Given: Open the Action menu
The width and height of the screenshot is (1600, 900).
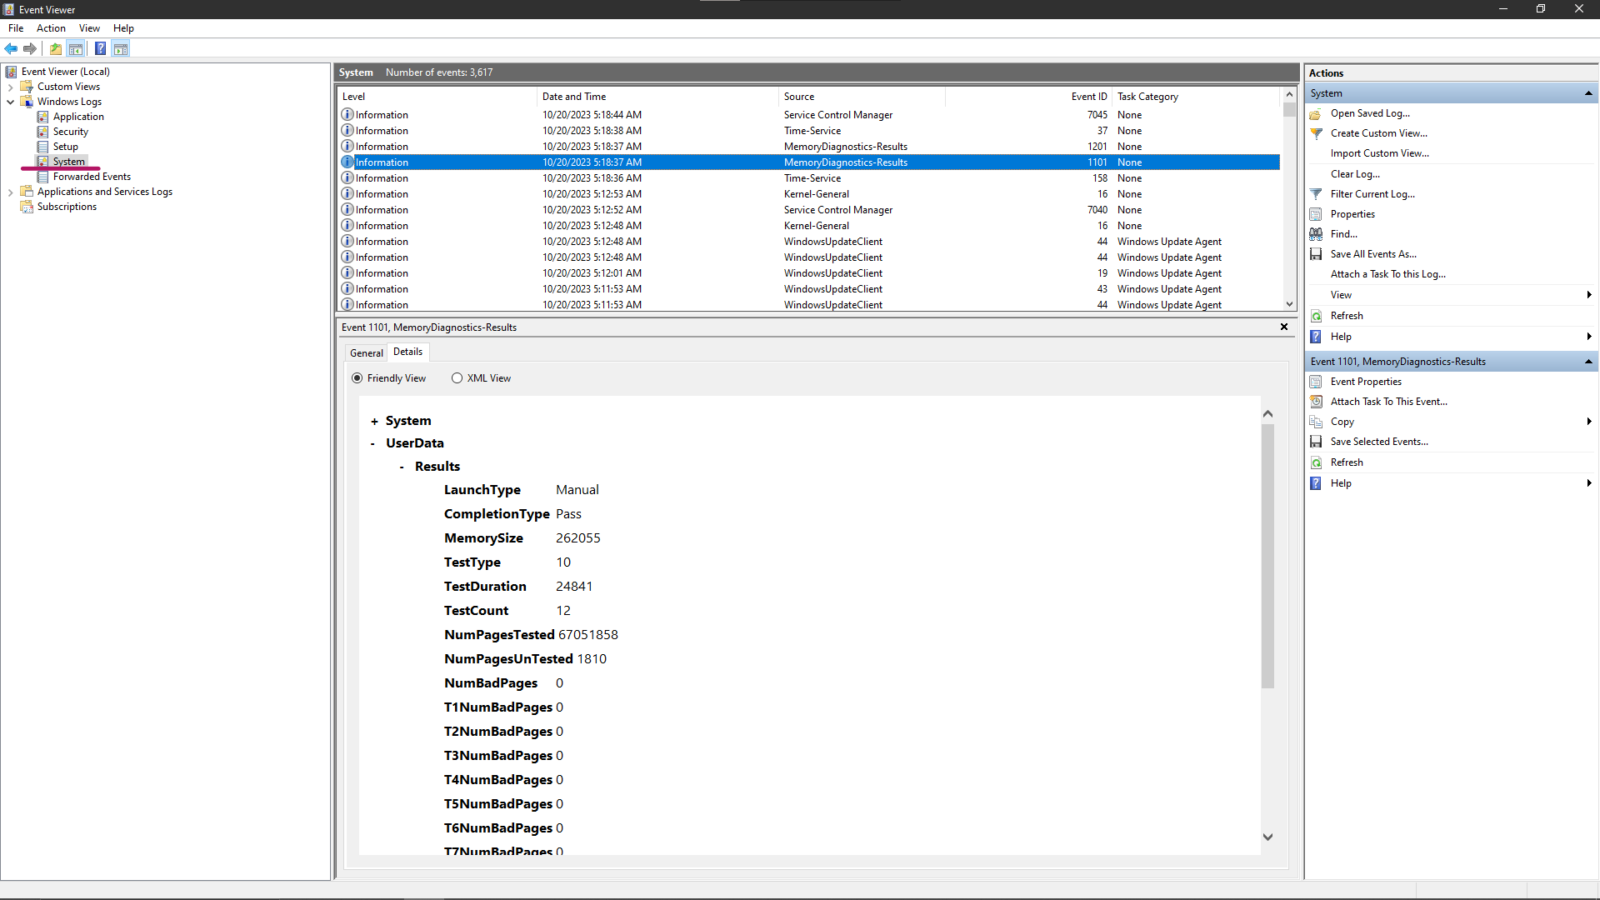Looking at the screenshot, I should 51,28.
